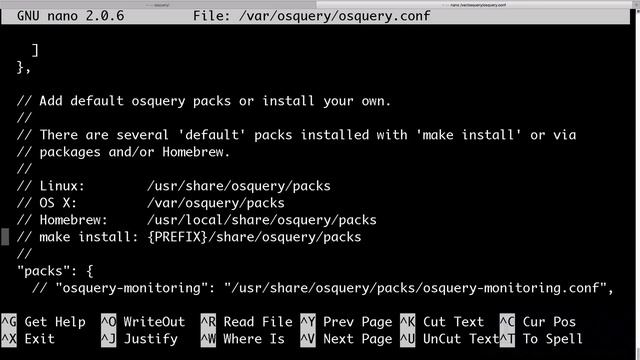Click the 'GNU nano 2.0.6' title text
Viewport: 640px width, 360px height.
coord(70,16)
